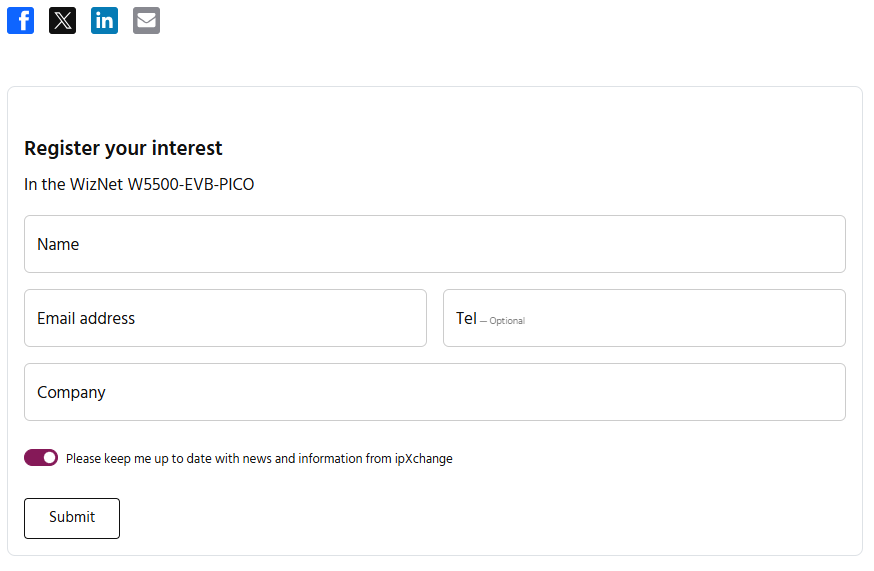The image size is (874, 571).
Task: Share via the X (Twitter) icon
Action: point(62,20)
